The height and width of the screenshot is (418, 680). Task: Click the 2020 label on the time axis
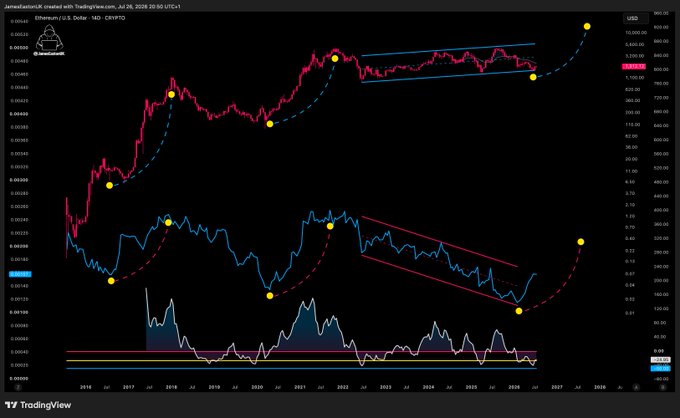pos(257,387)
